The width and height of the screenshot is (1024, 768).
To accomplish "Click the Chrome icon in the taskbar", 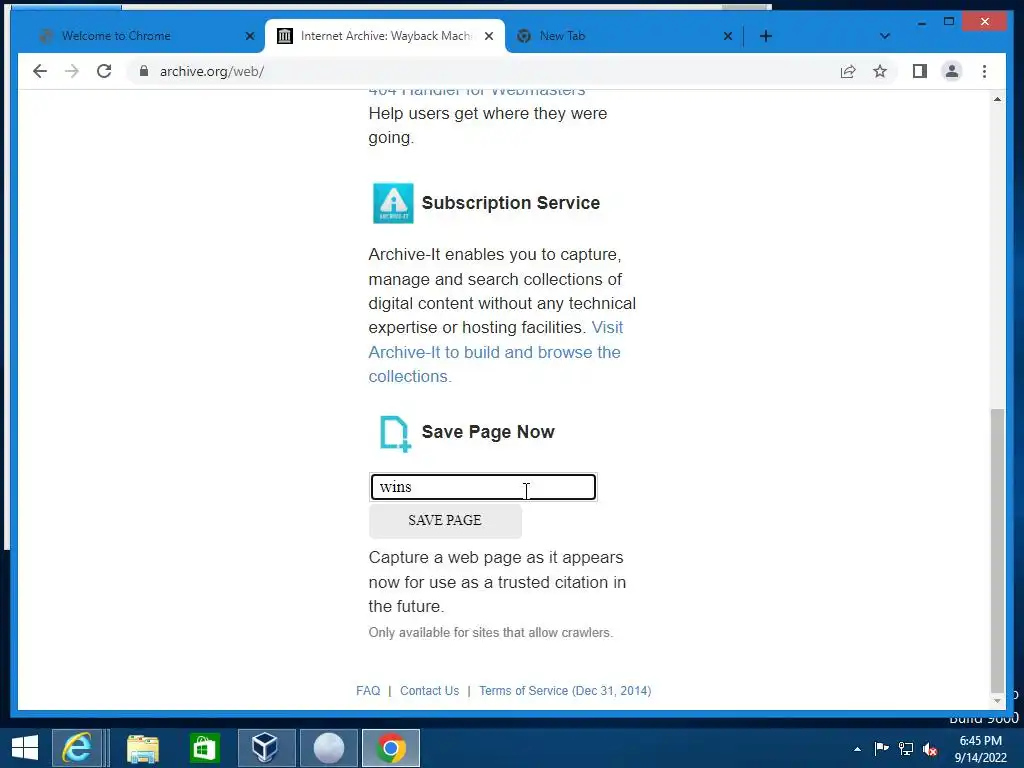I will point(391,748).
